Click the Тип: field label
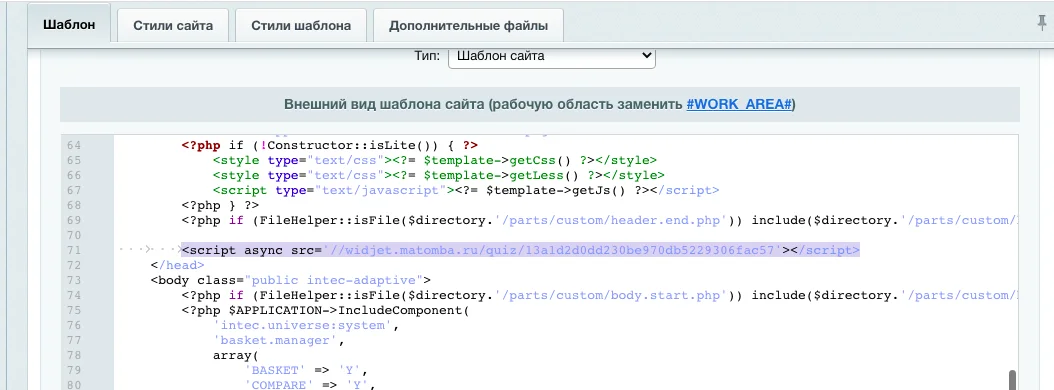This screenshot has height=390, width=1054. (x=427, y=56)
